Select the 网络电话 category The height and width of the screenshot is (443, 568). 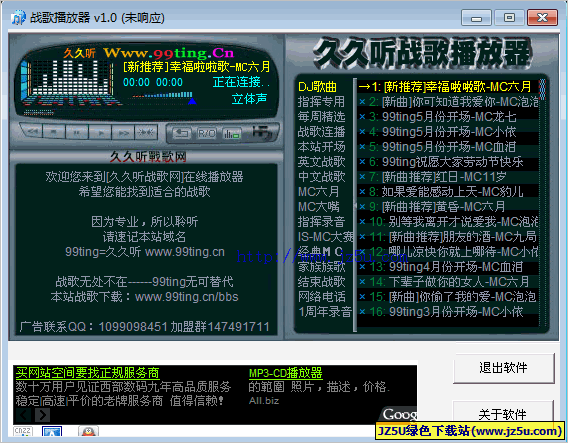(x=321, y=297)
